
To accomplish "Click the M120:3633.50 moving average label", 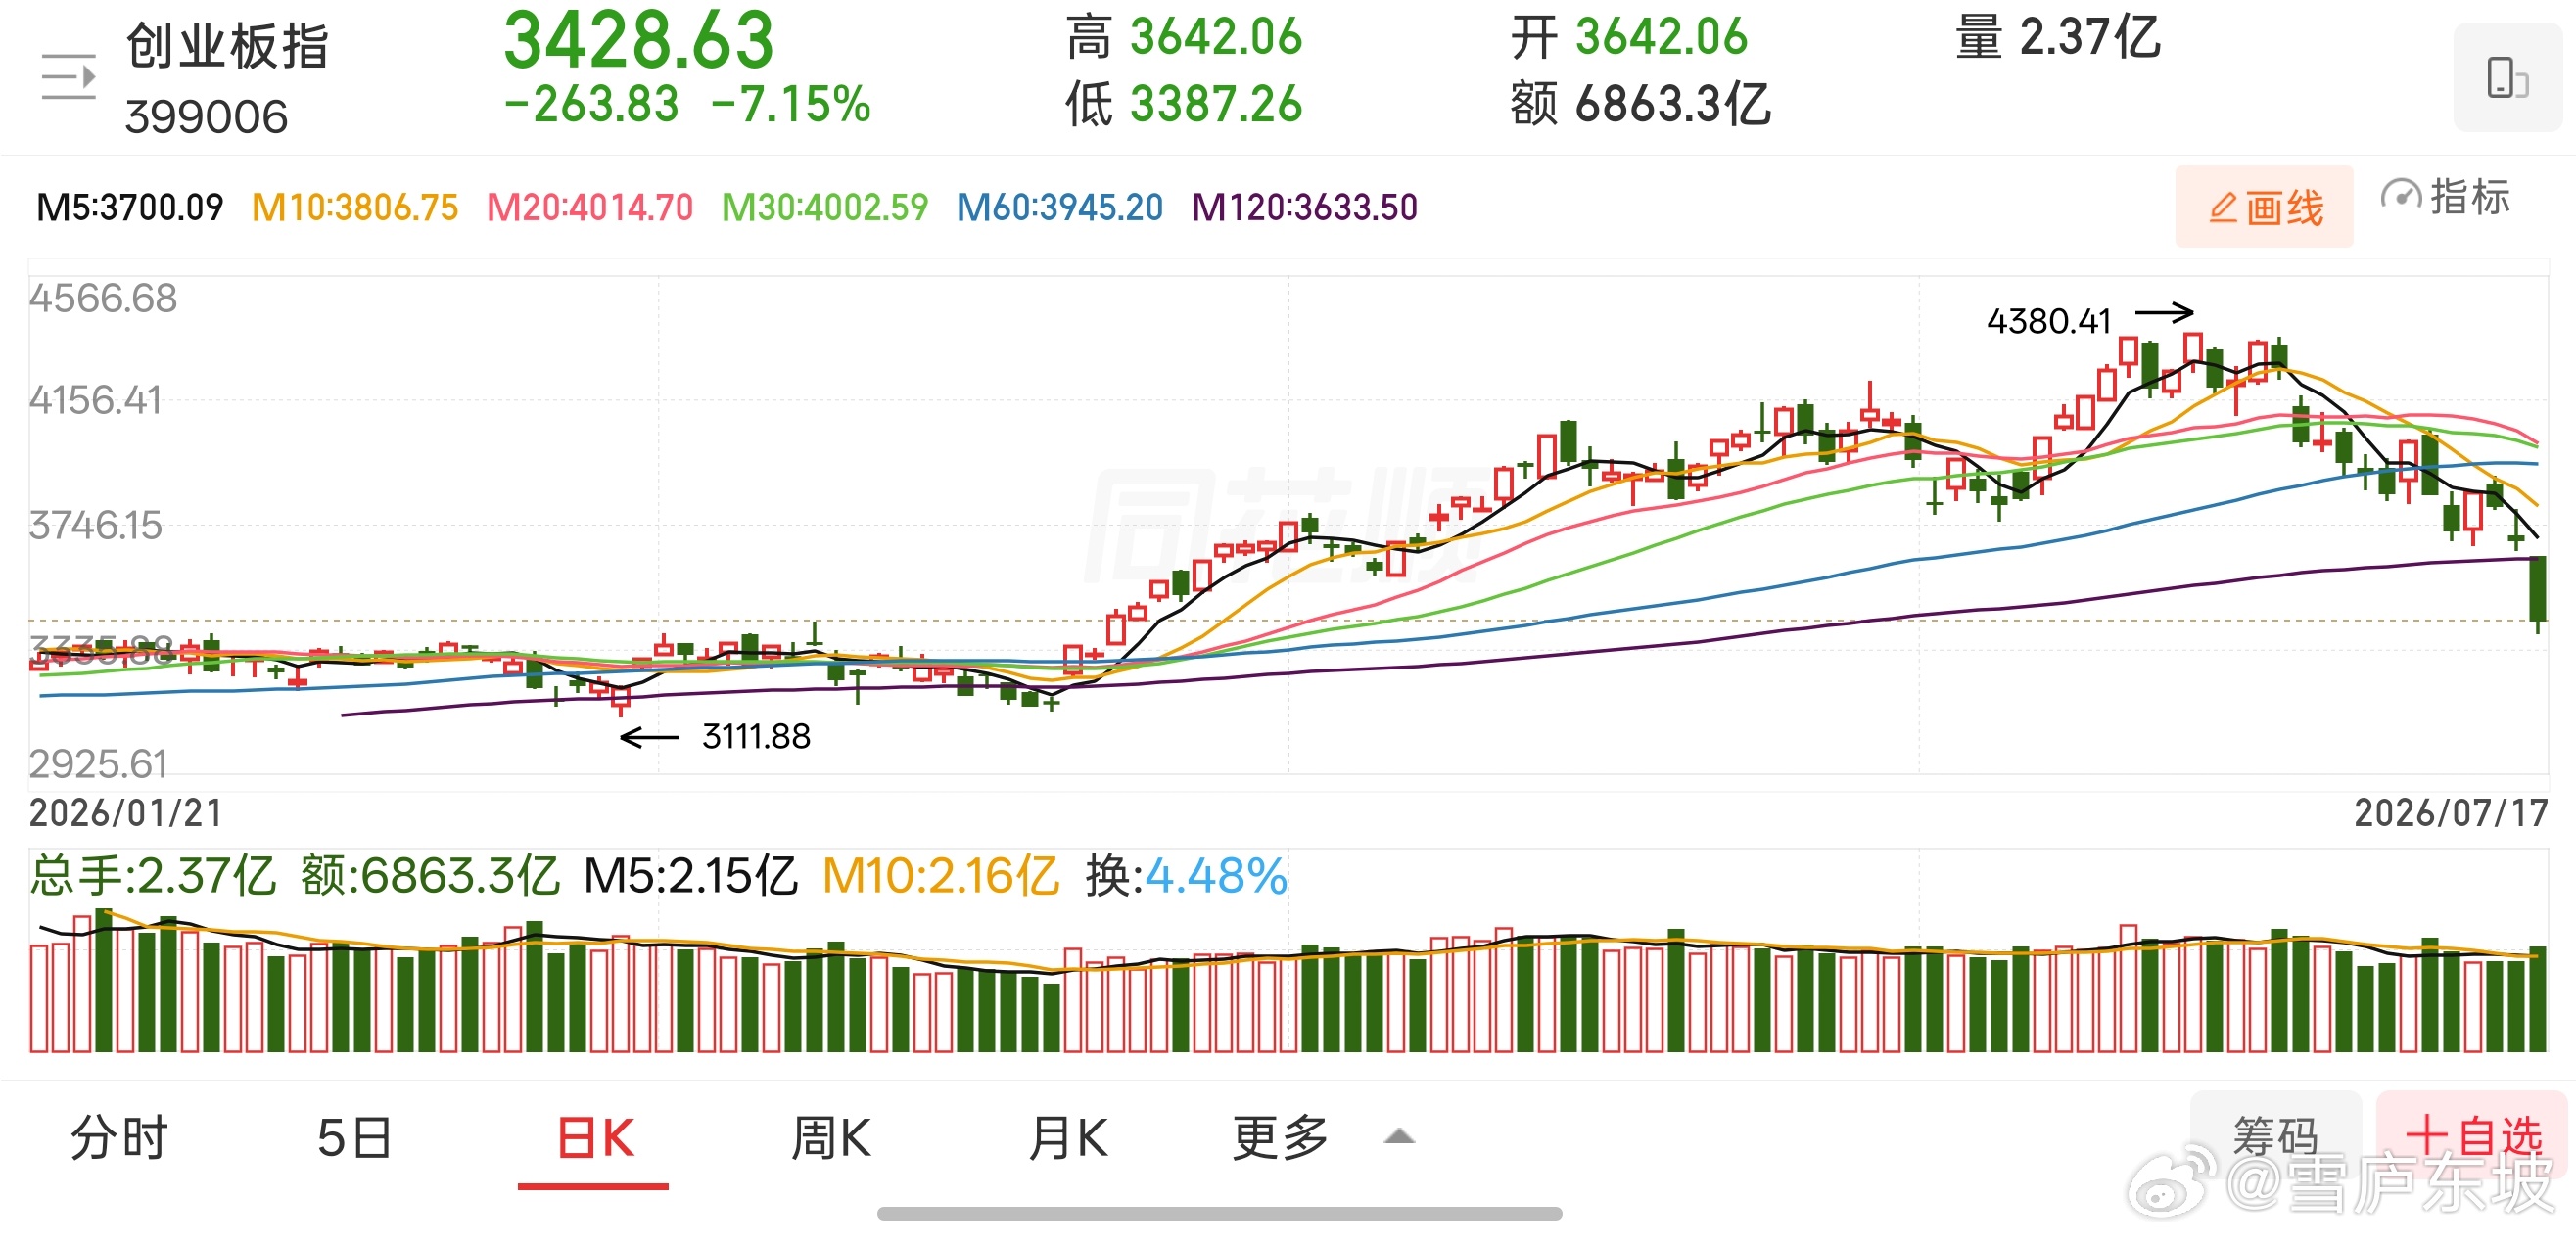I will (1305, 208).
